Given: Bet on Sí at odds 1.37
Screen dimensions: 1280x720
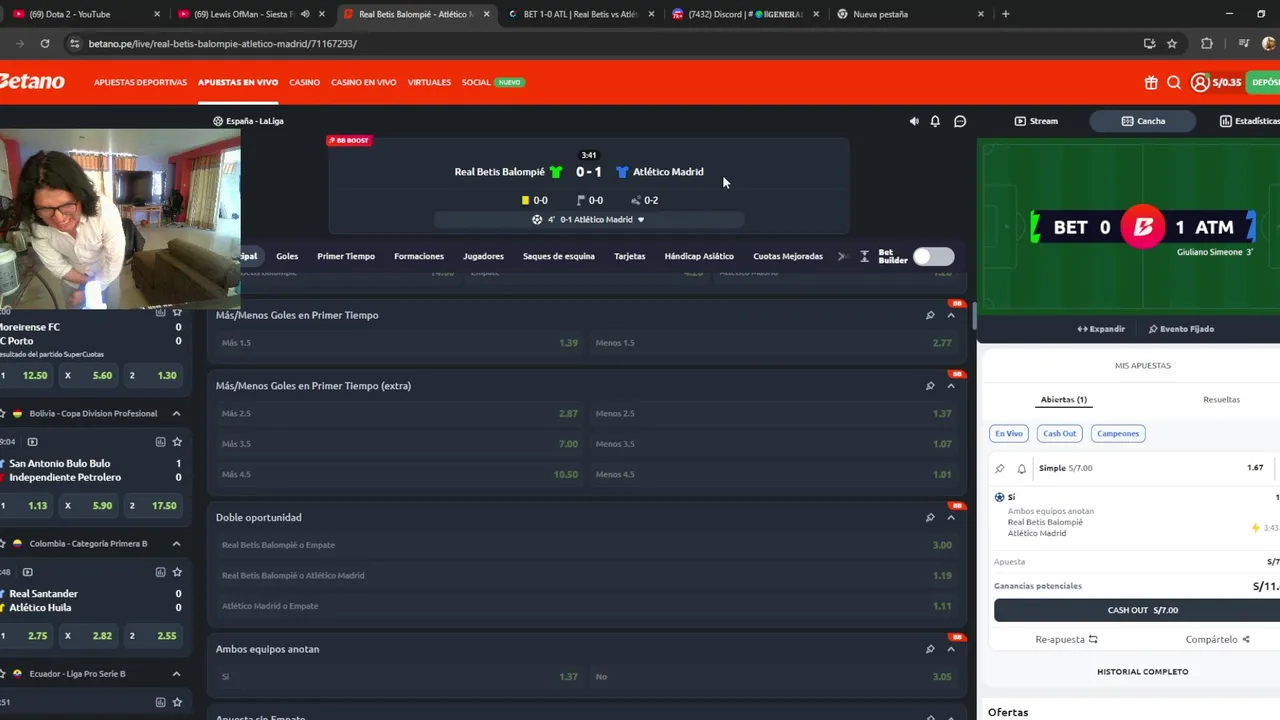Looking at the screenshot, I should coord(400,677).
